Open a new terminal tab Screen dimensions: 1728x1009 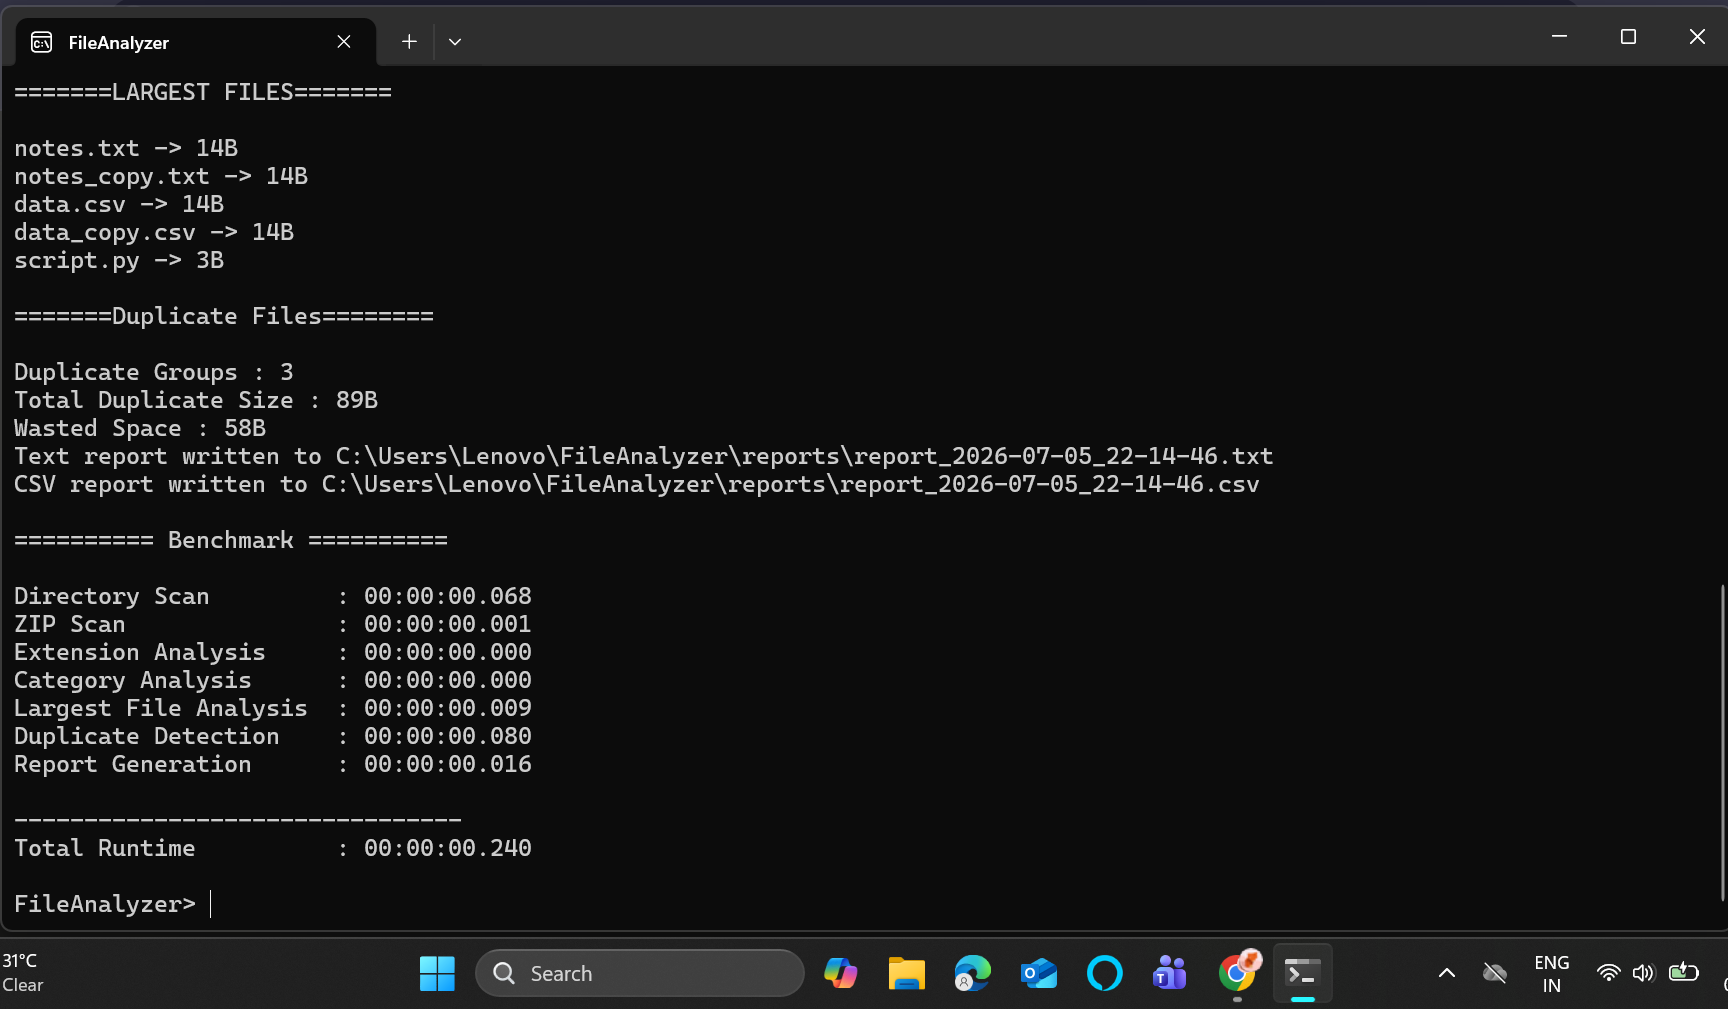(x=409, y=42)
